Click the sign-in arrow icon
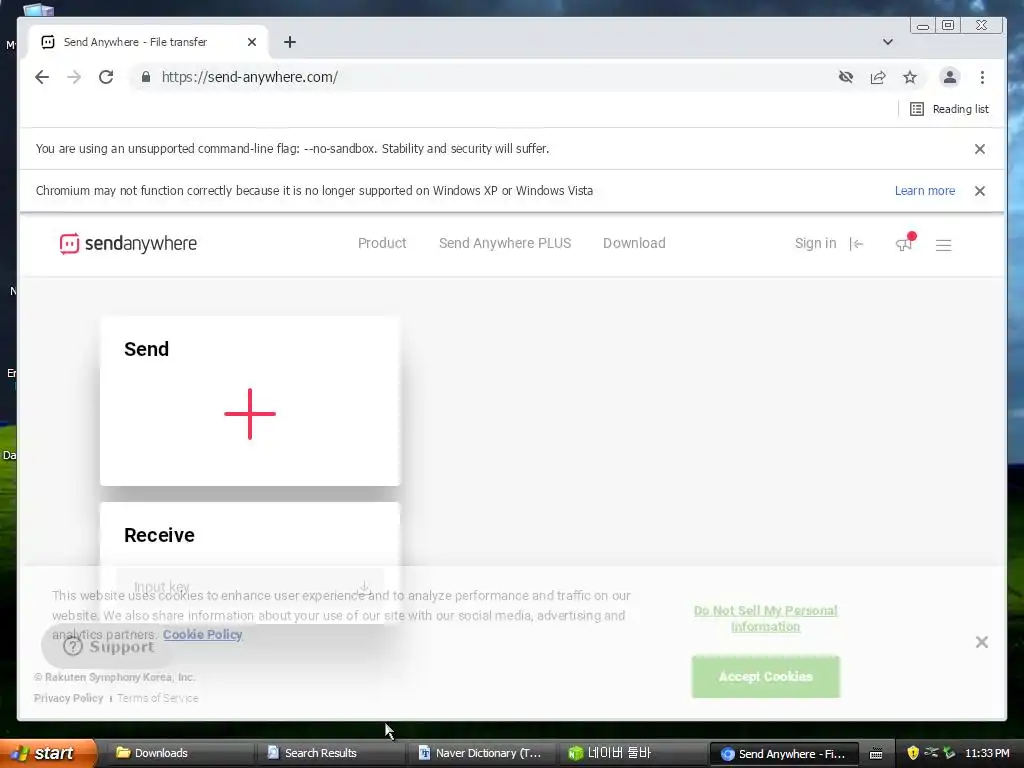Viewport: 1024px width, 768px height. point(856,244)
